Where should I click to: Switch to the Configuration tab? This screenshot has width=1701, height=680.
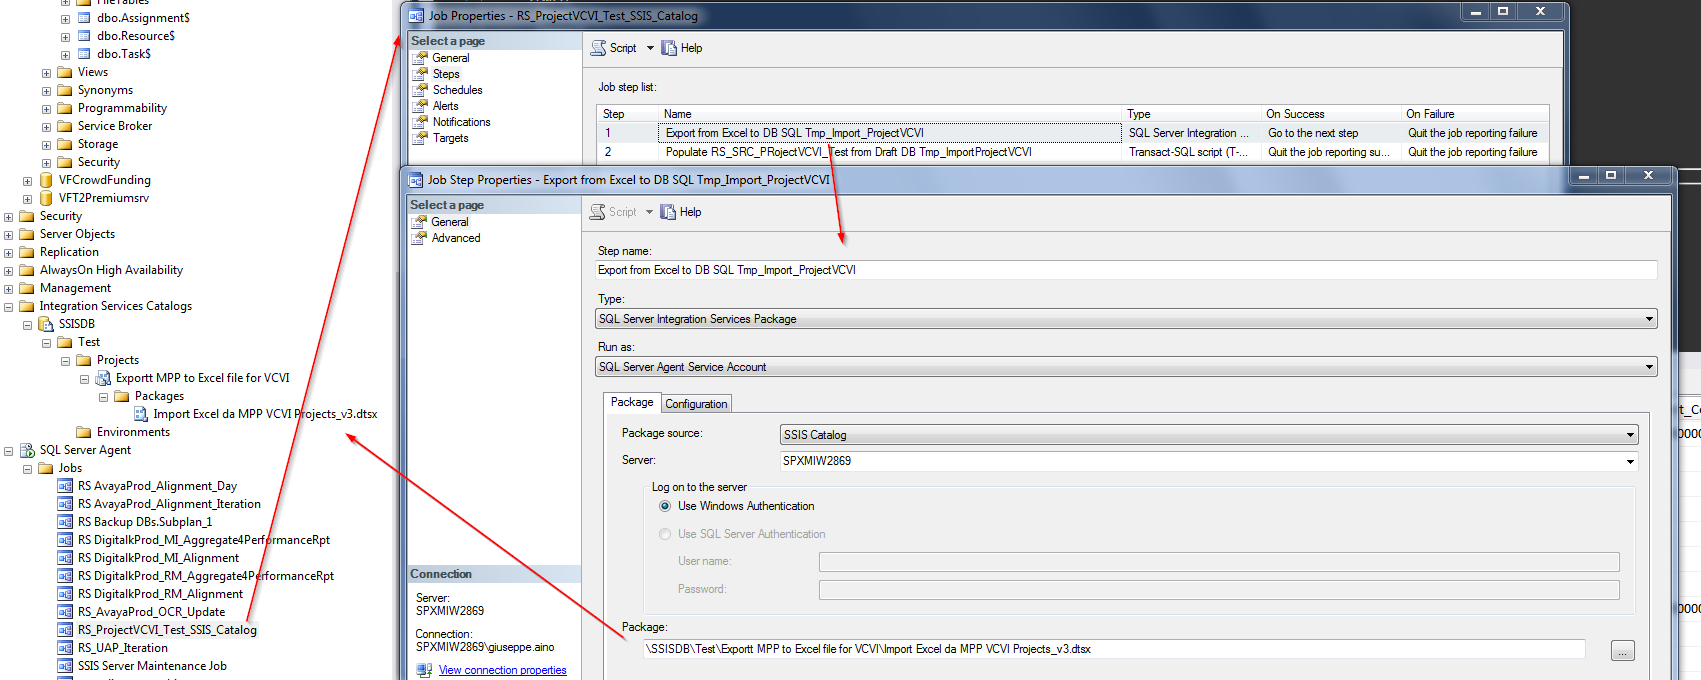(696, 404)
